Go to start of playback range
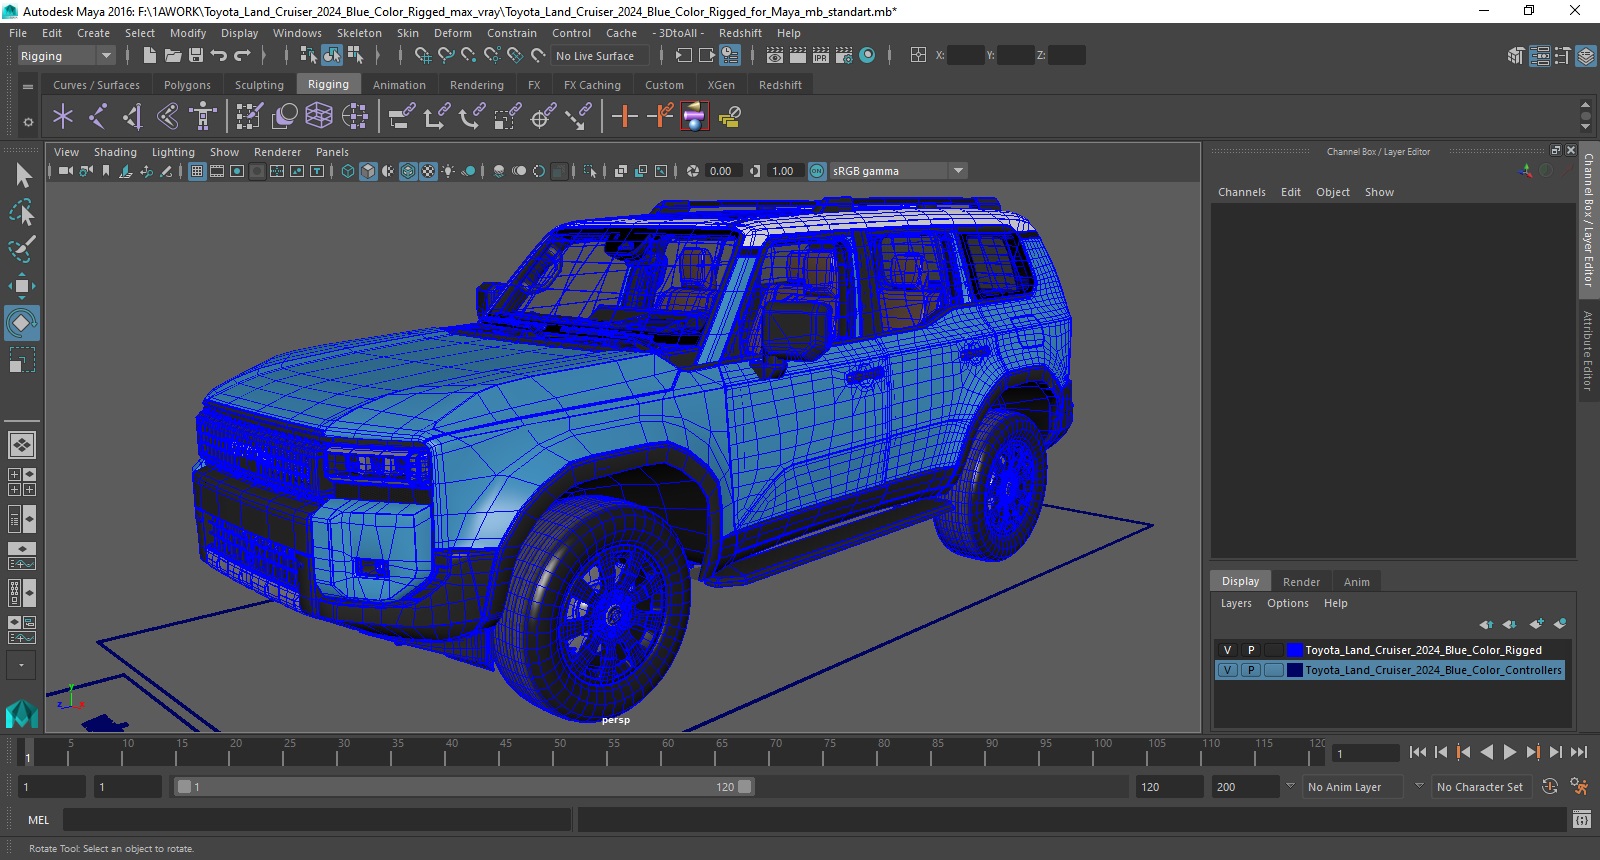The height and width of the screenshot is (860, 1600). point(1418,752)
